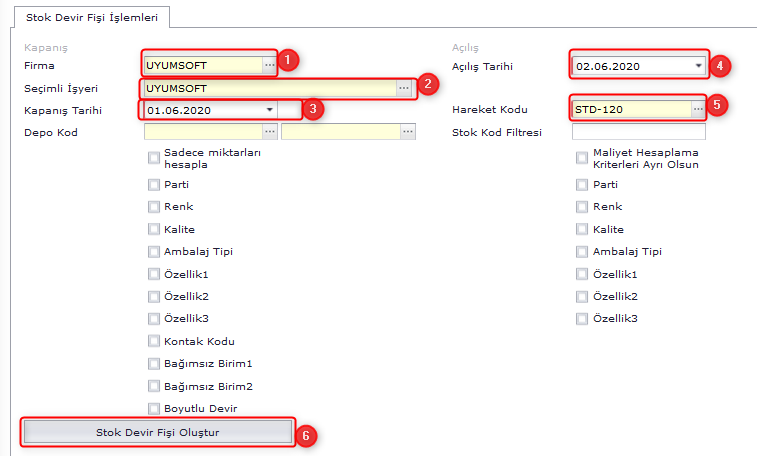The image size is (757, 456).
Task: Tick the Kapanış Parti checkbox
Action: click(154, 184)
